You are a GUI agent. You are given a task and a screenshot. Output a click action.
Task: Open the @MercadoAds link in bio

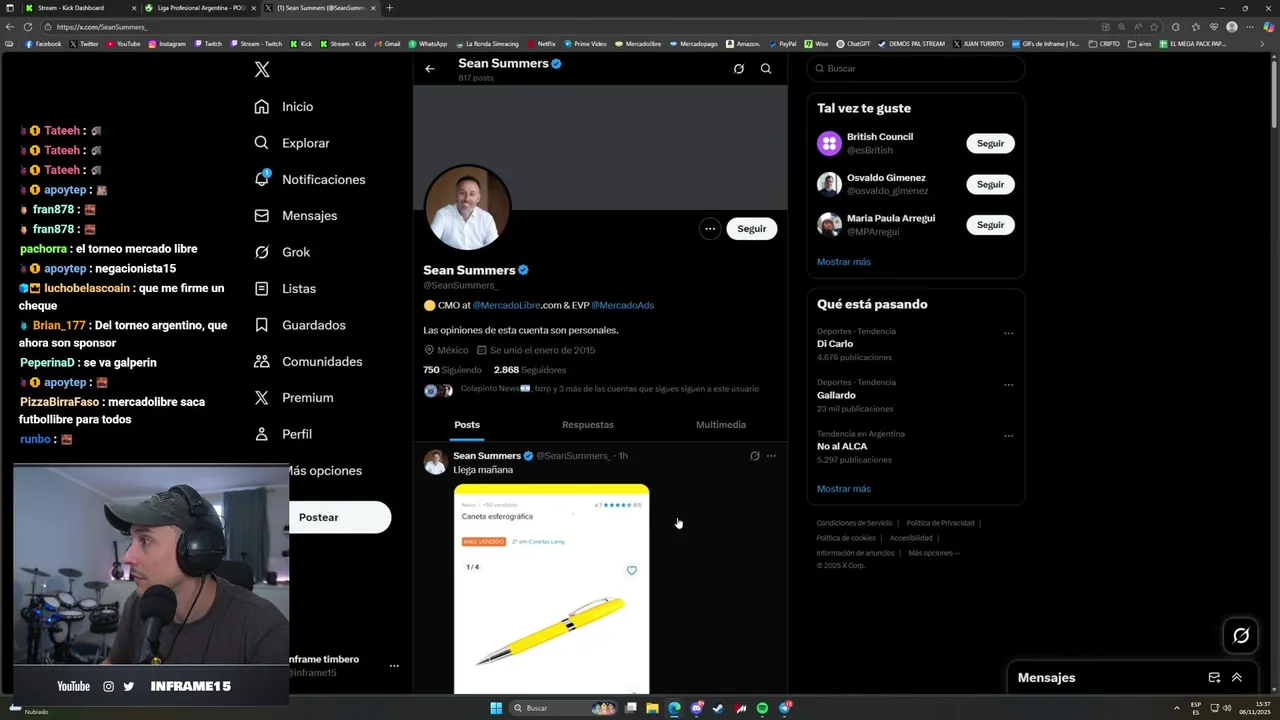tap(622, 305)
